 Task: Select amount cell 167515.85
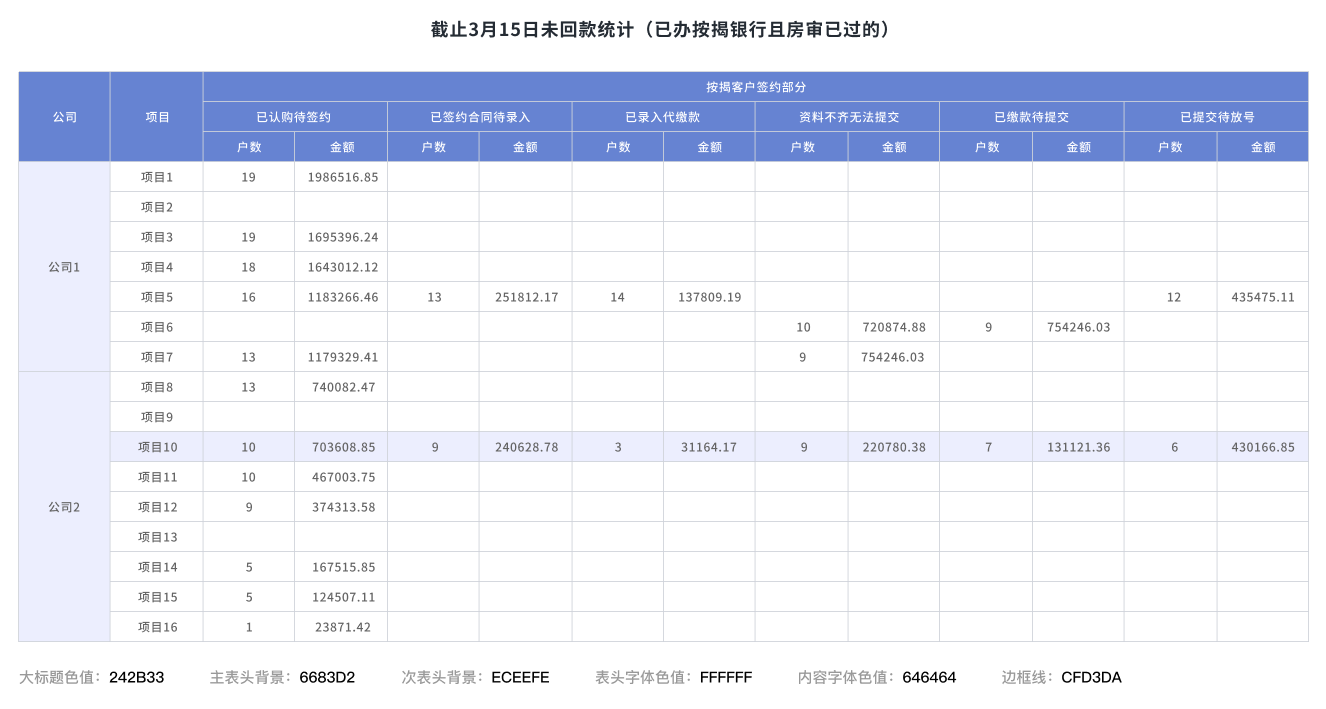[341, 567]
